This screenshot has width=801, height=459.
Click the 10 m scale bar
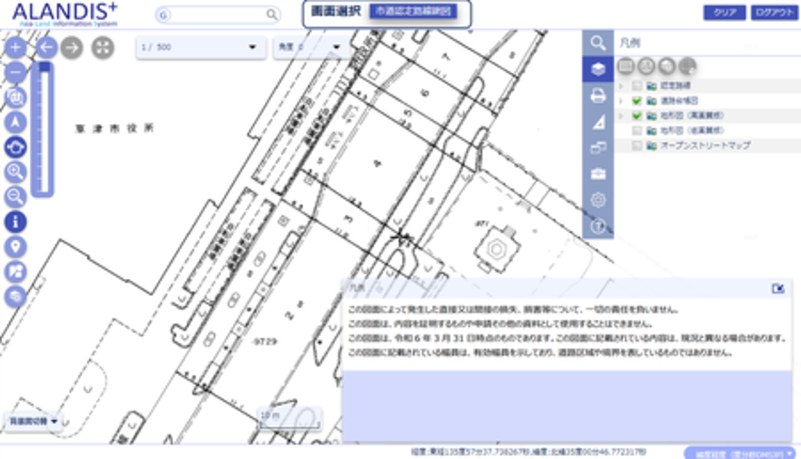(x=290, y=419)
